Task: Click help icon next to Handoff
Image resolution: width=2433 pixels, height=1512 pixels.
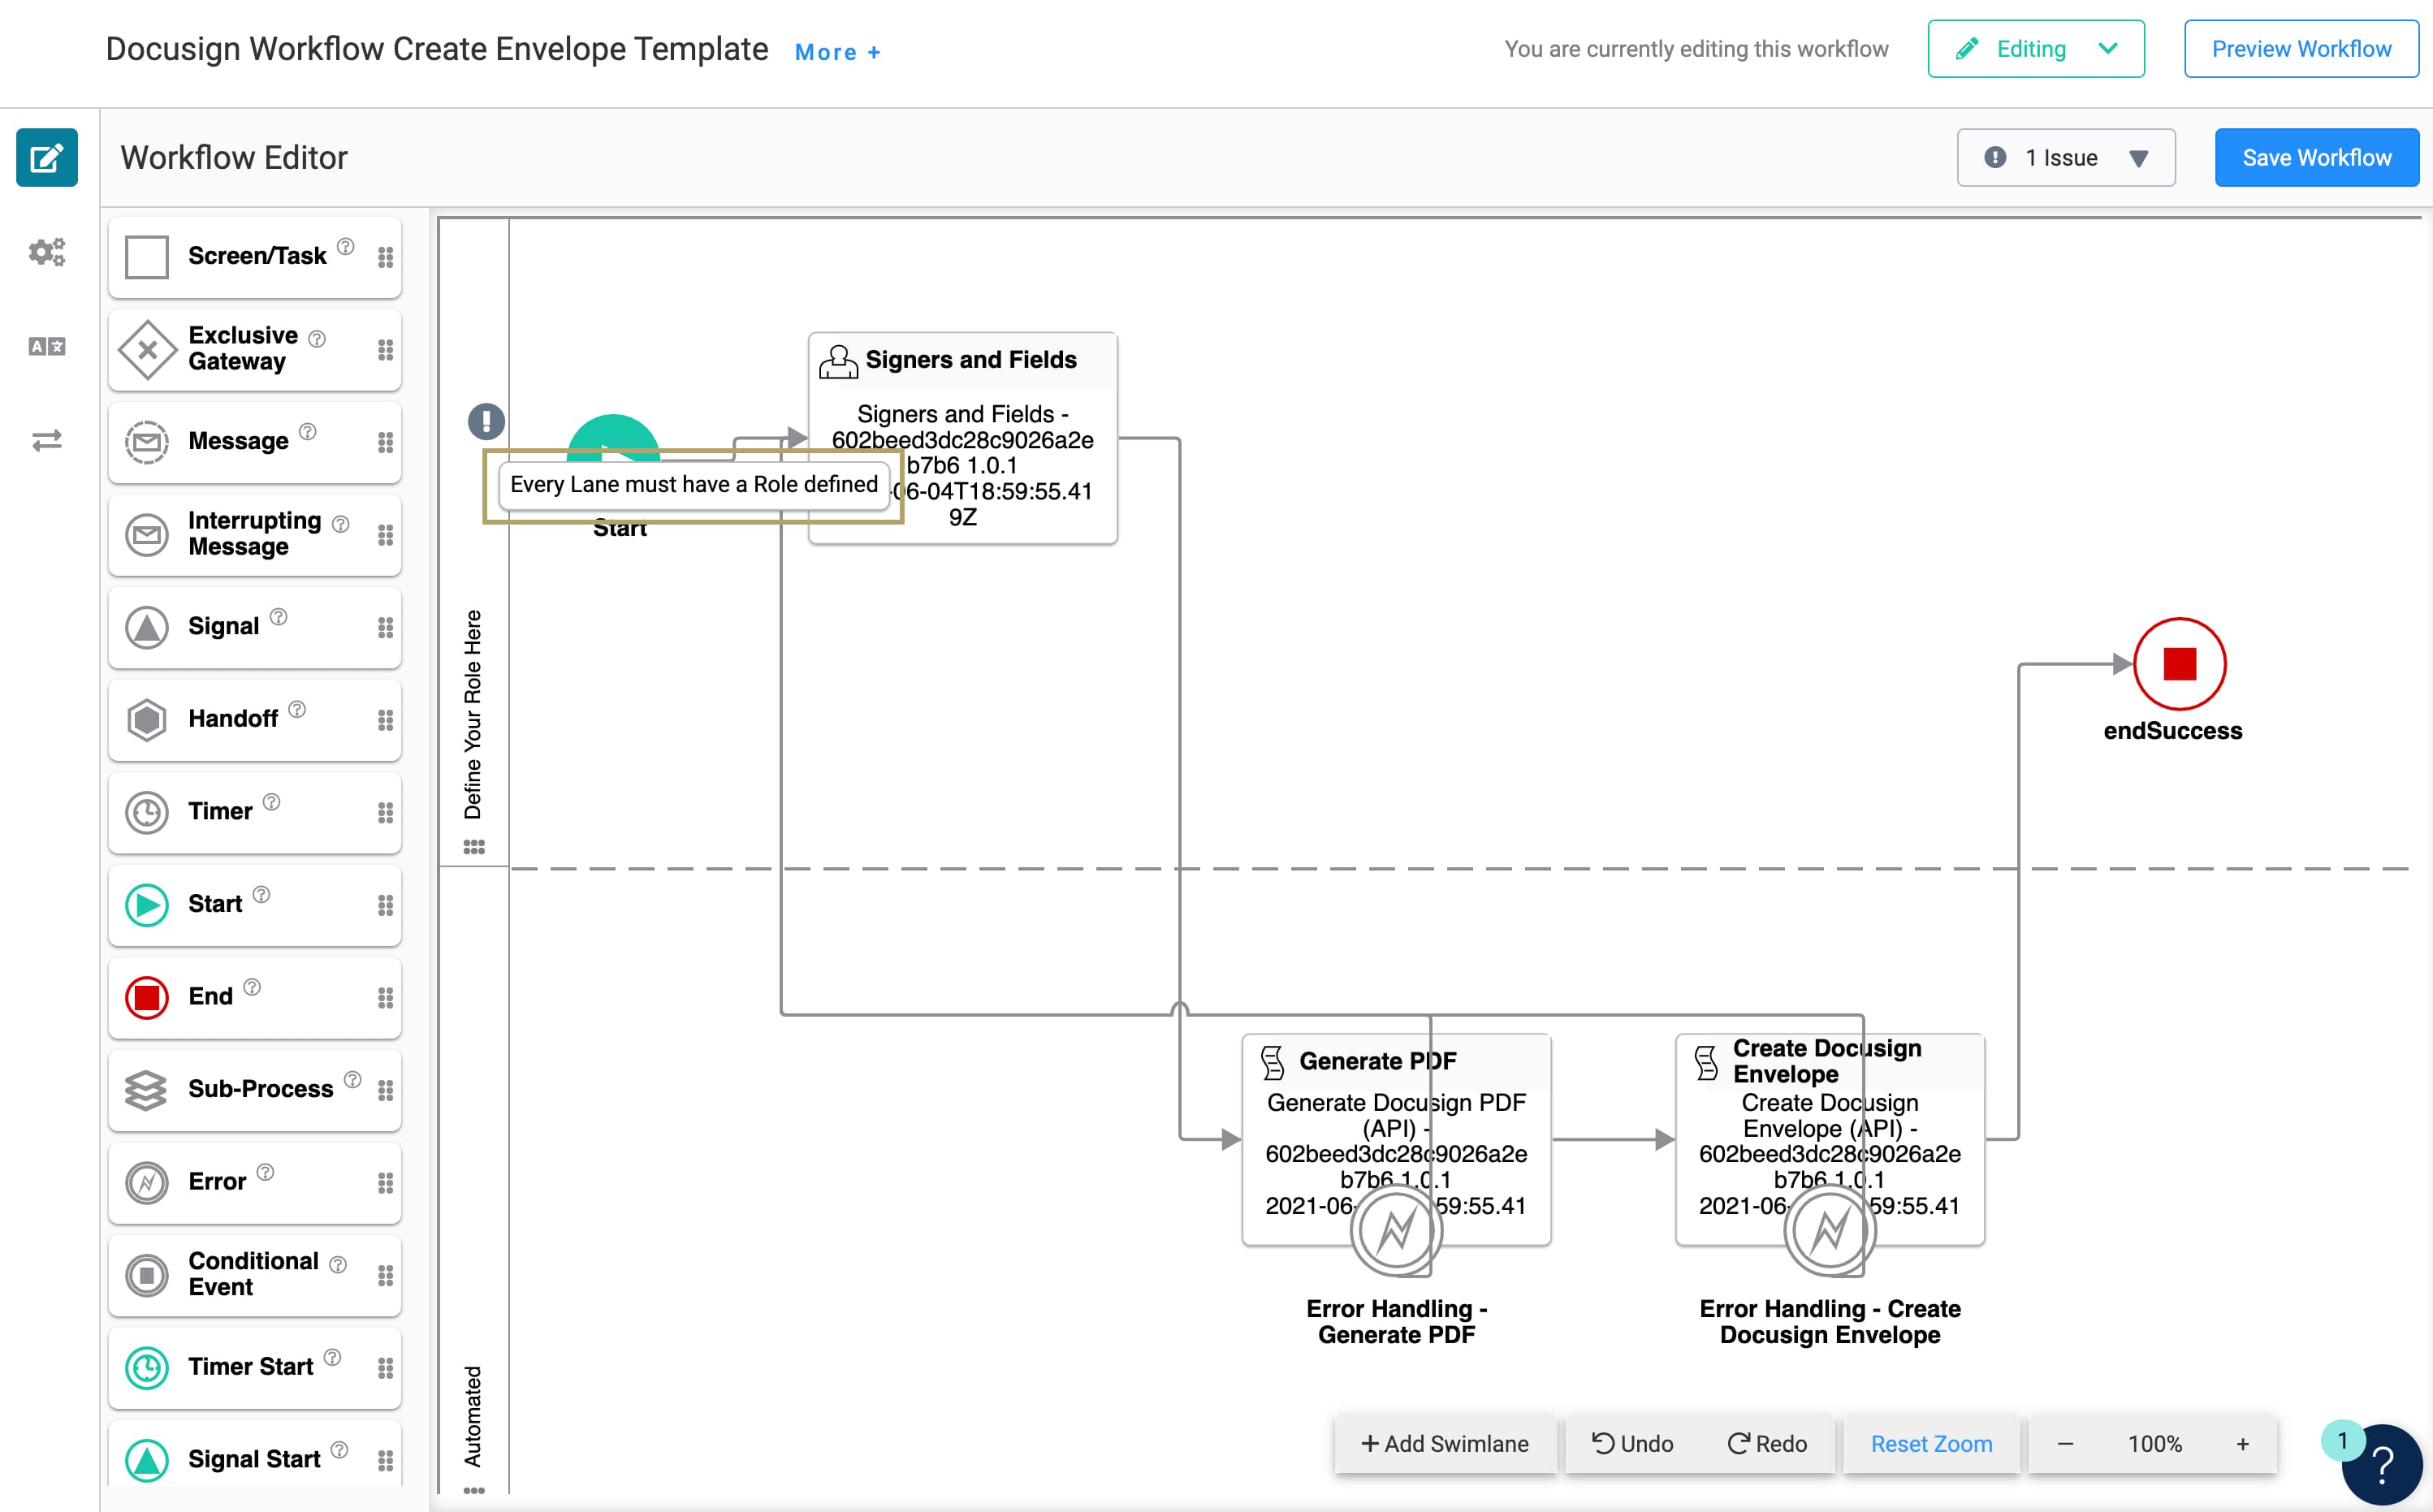Action: 297,709
